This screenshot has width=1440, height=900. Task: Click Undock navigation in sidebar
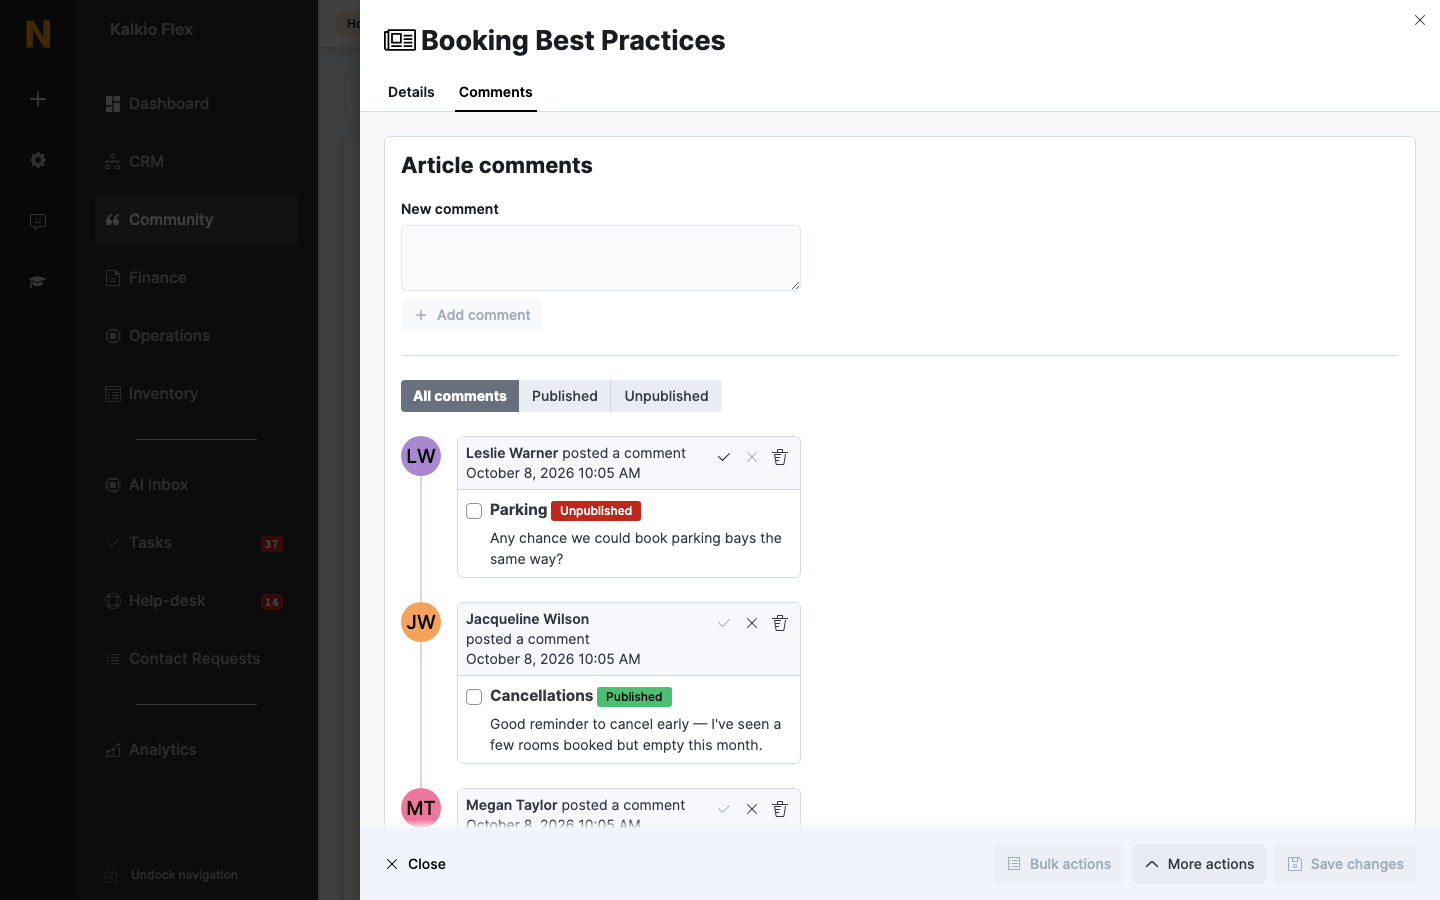(x=172, y=875)
